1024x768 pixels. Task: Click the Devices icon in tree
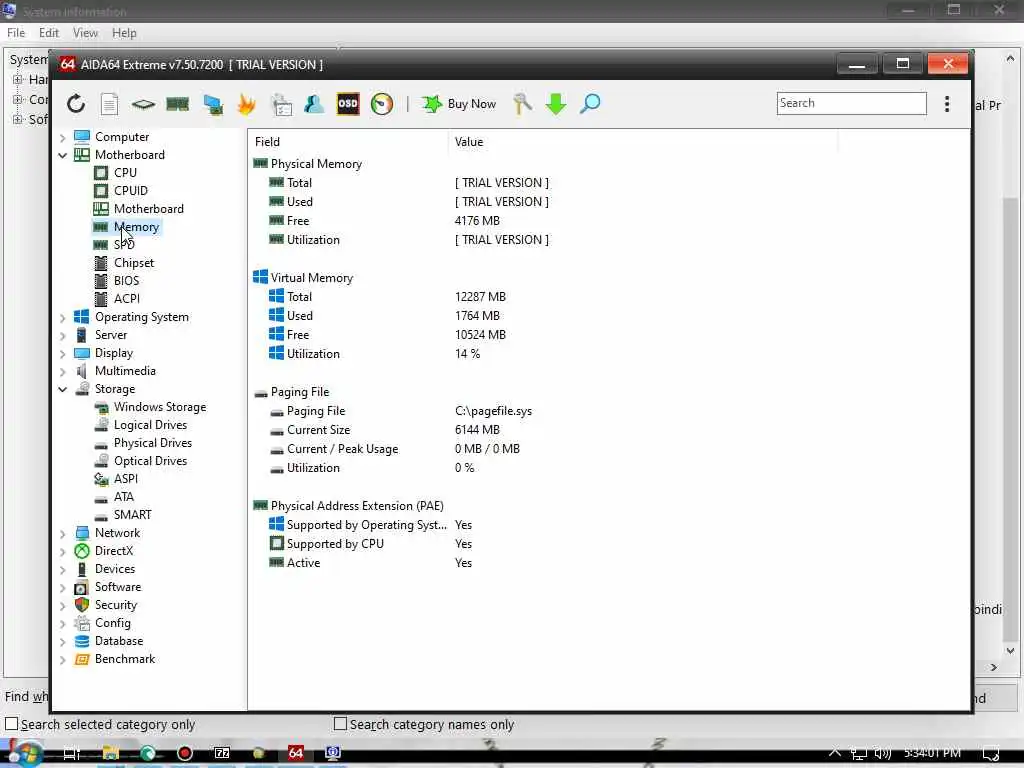(x=82, y=569)
